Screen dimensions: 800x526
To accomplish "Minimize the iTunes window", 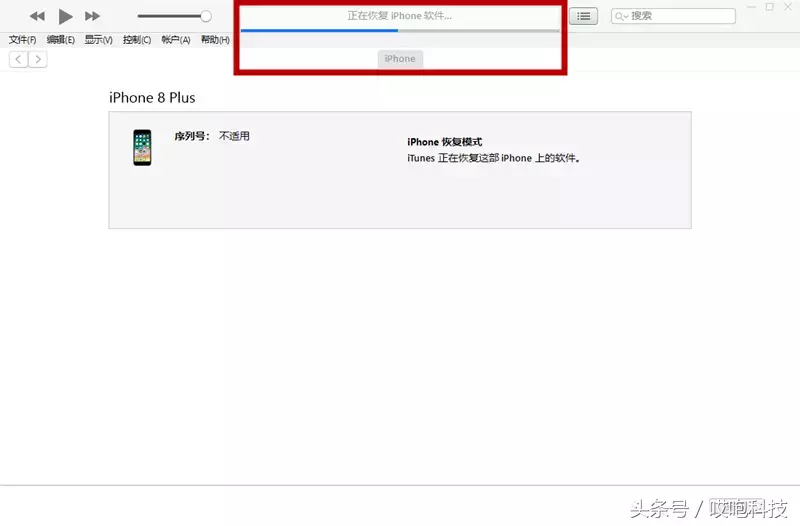I will (x=751, y=7).
